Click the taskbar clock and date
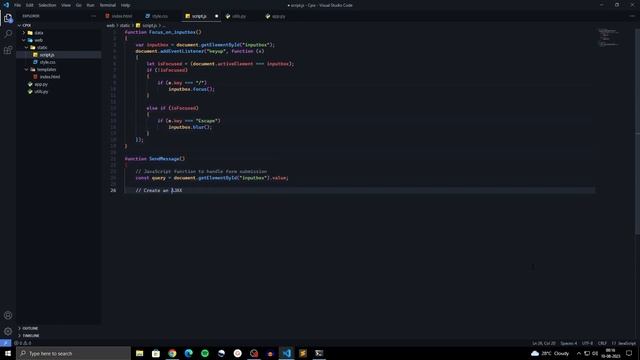Viewport: 640px width, 360px height. [x=611, y=353]
